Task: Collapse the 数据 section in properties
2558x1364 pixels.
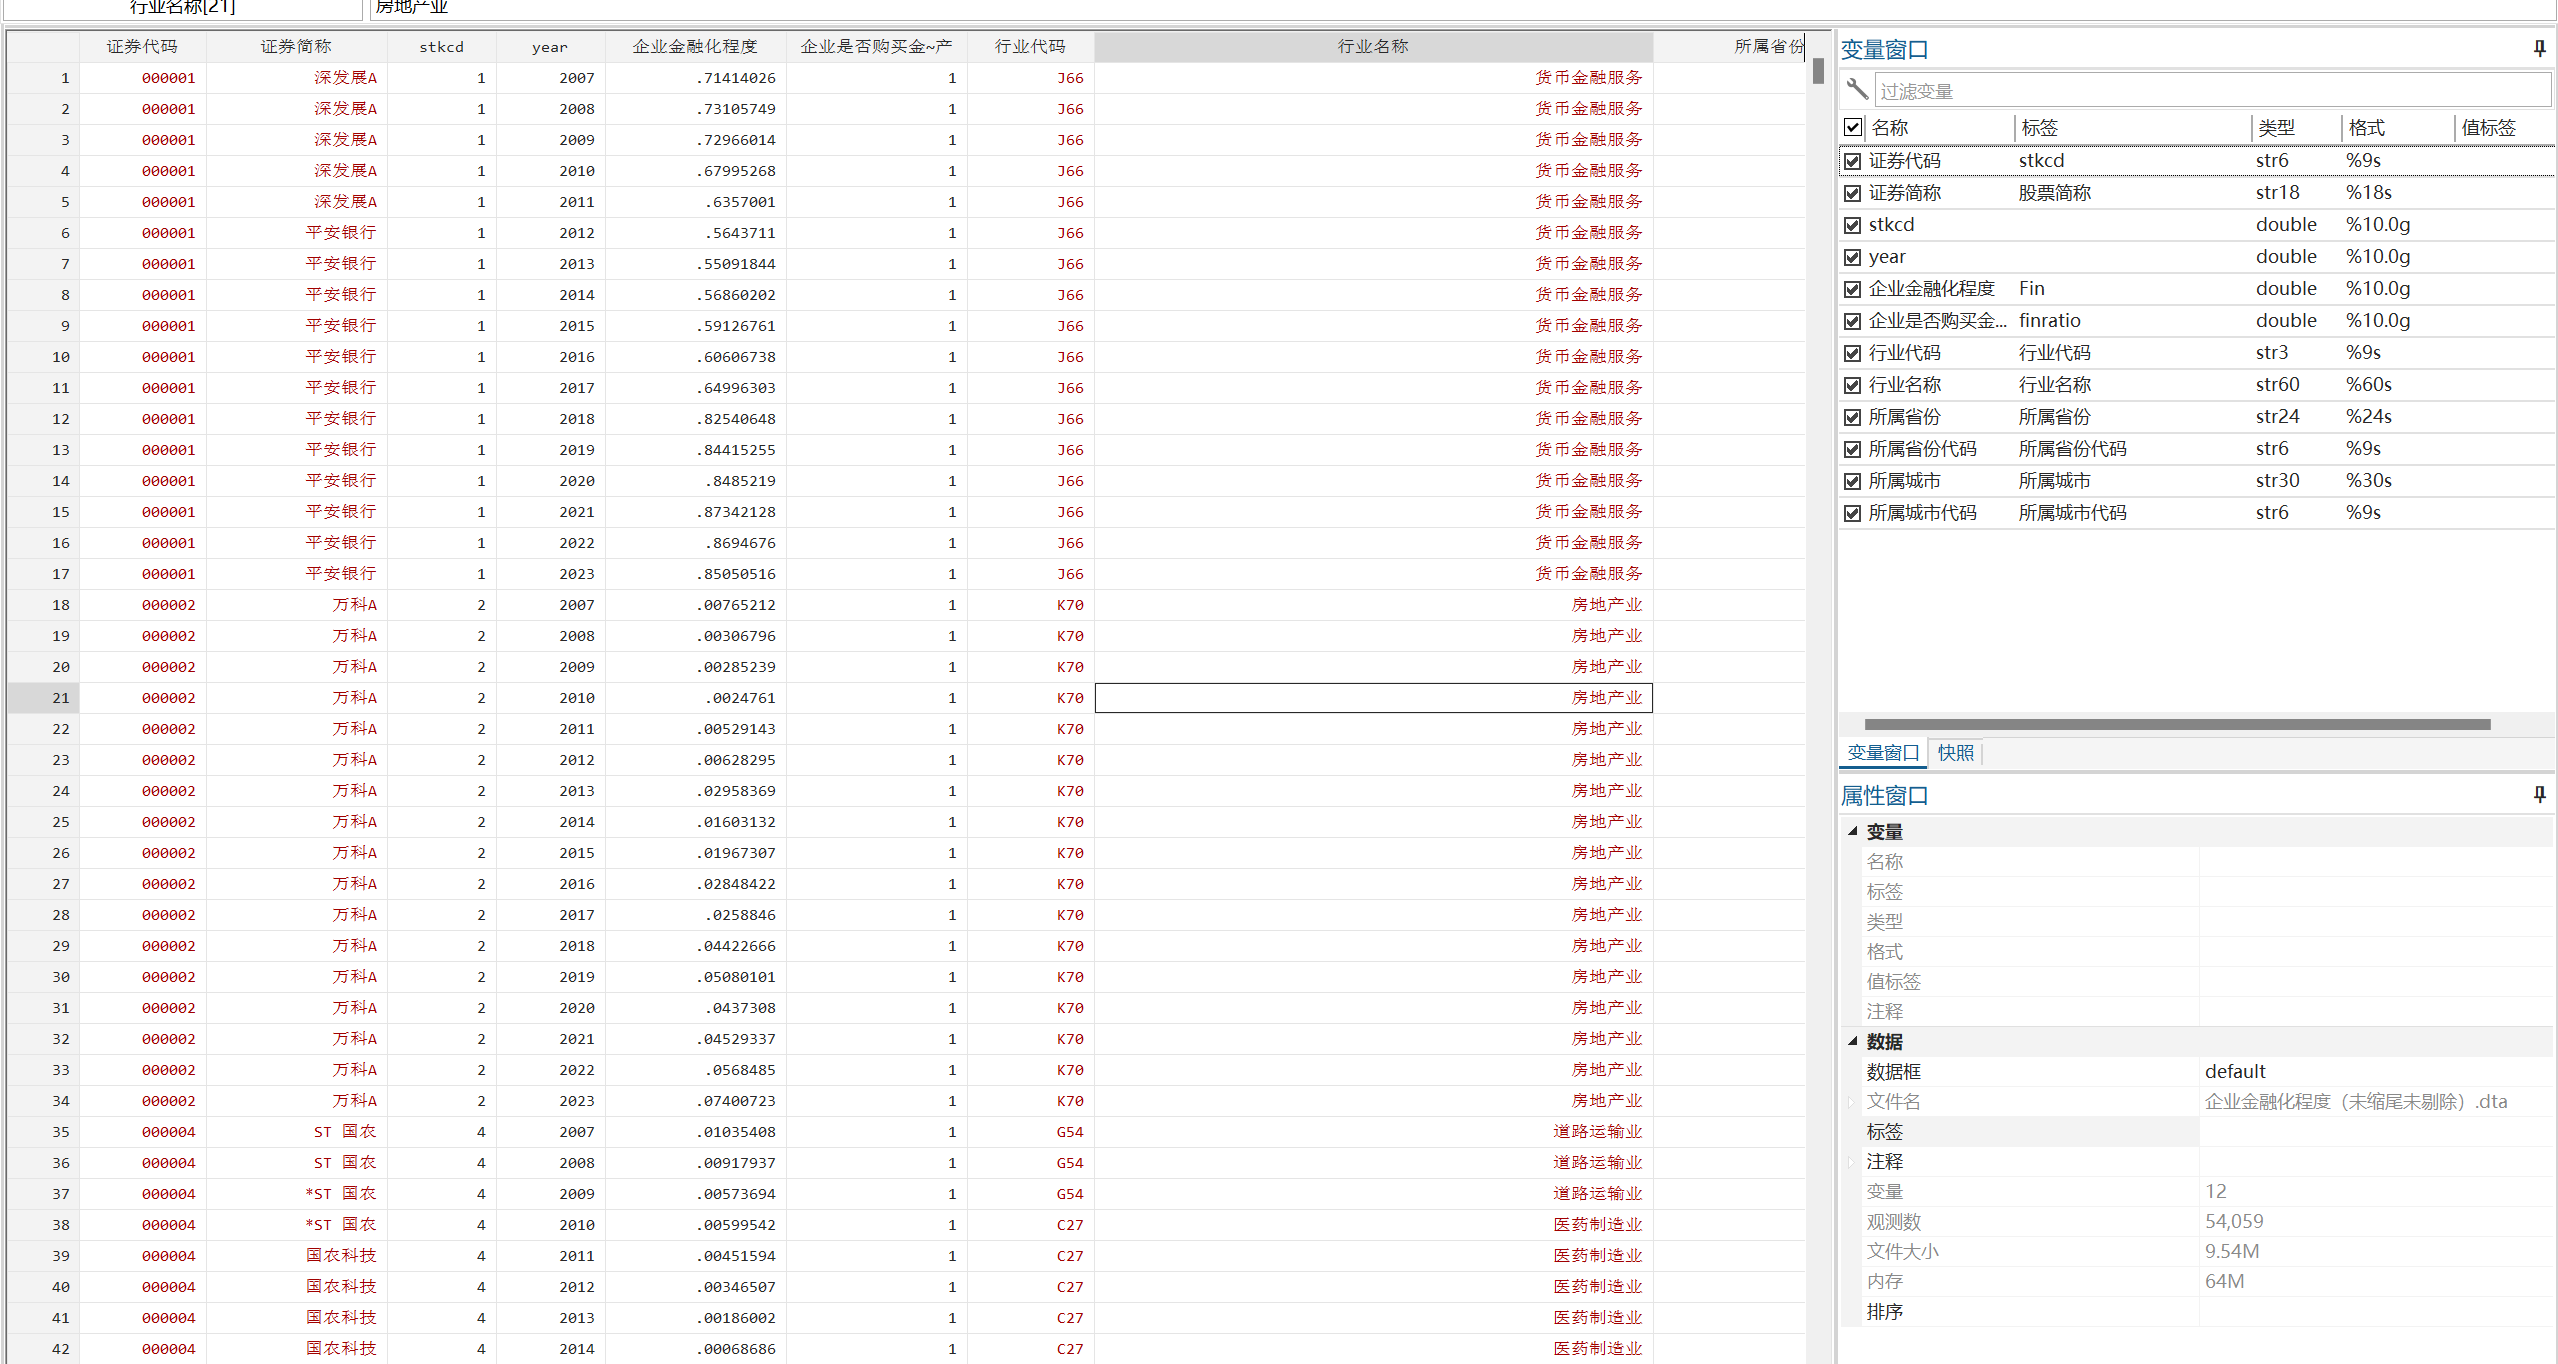Action: pyautogui.click(x=1853, y=1041)
